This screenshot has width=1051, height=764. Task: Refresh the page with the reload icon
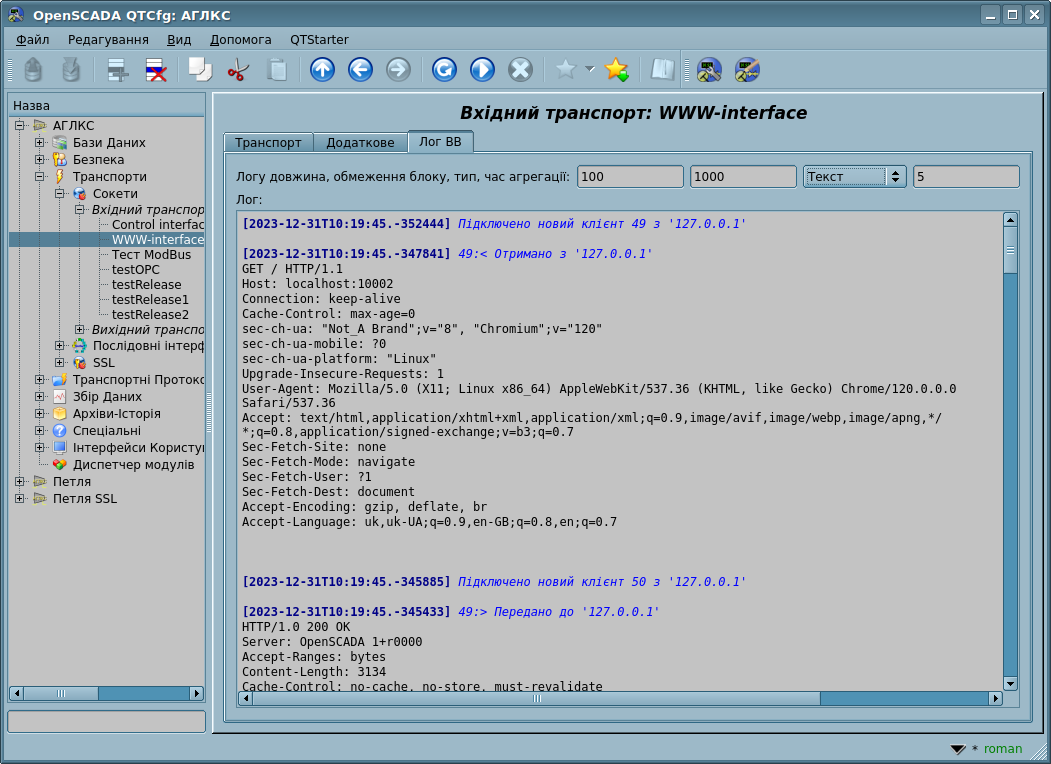click(444, 70)
